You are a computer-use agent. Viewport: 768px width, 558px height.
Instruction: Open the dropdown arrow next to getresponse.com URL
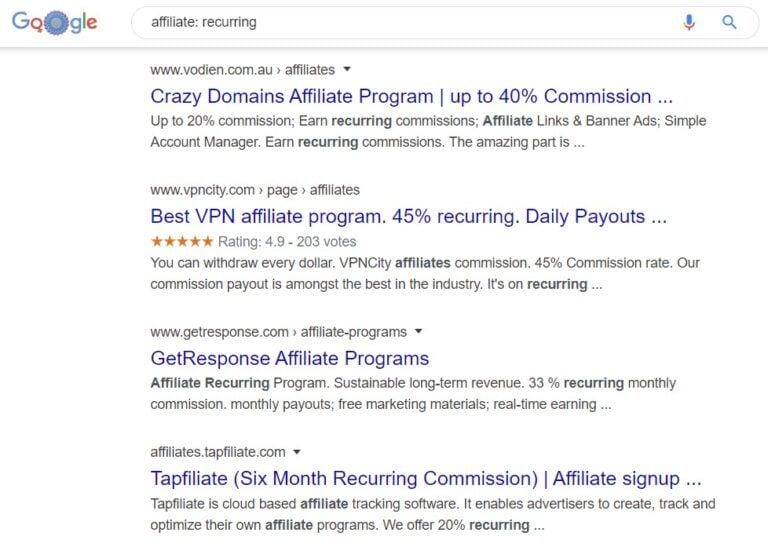tap(419, 331)
